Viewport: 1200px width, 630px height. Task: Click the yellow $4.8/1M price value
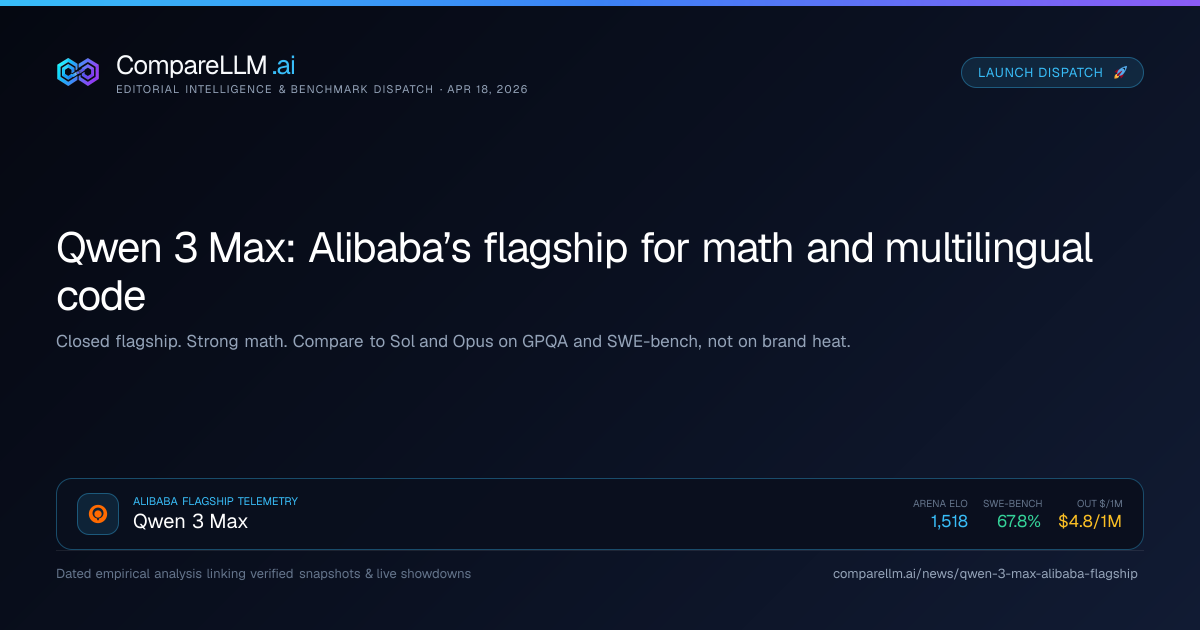(x=1090, y=522)
